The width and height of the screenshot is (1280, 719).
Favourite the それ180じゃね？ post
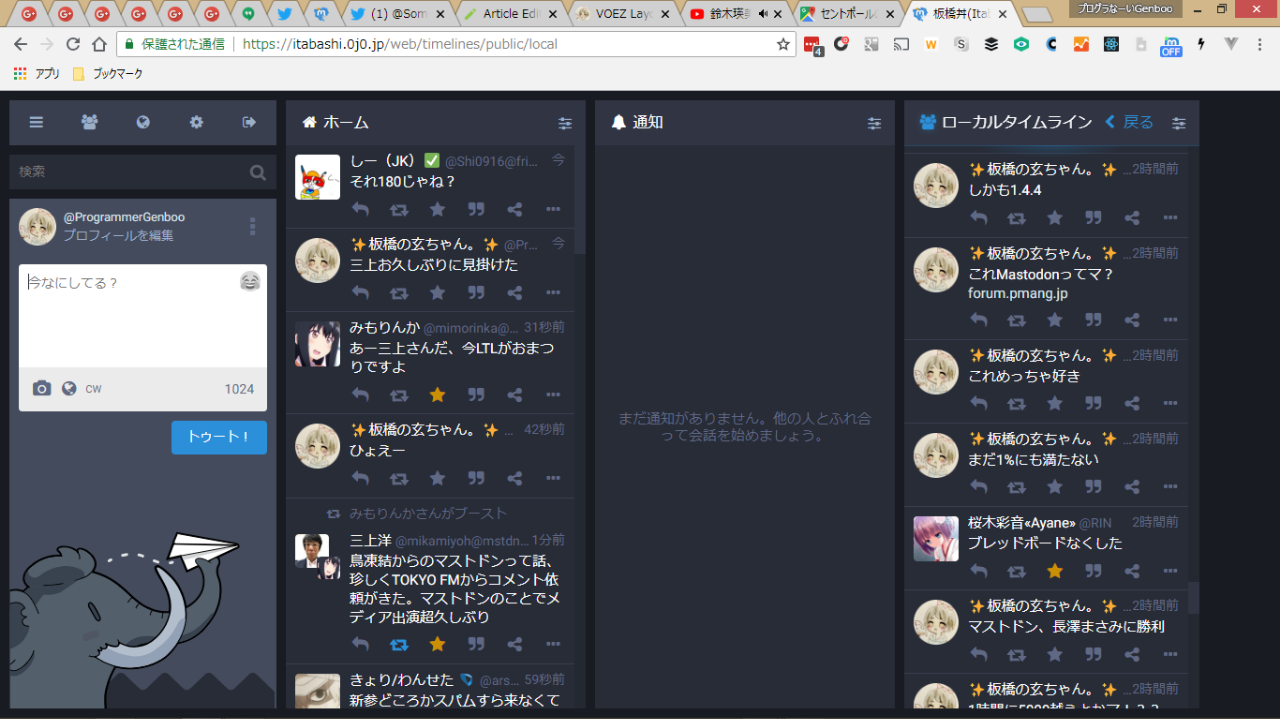pos(437,209)
